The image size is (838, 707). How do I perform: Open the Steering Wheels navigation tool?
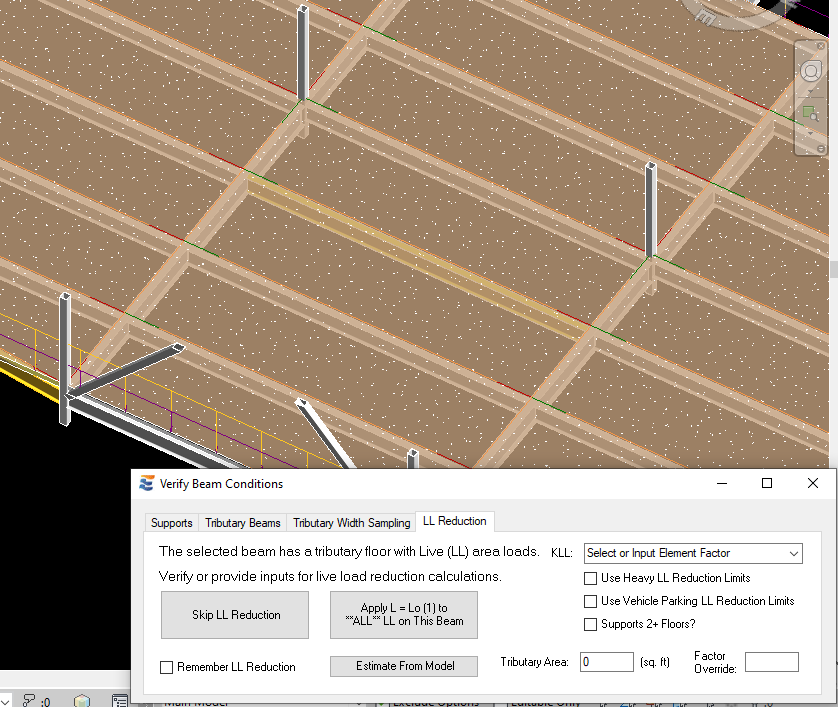pos(811,72)
